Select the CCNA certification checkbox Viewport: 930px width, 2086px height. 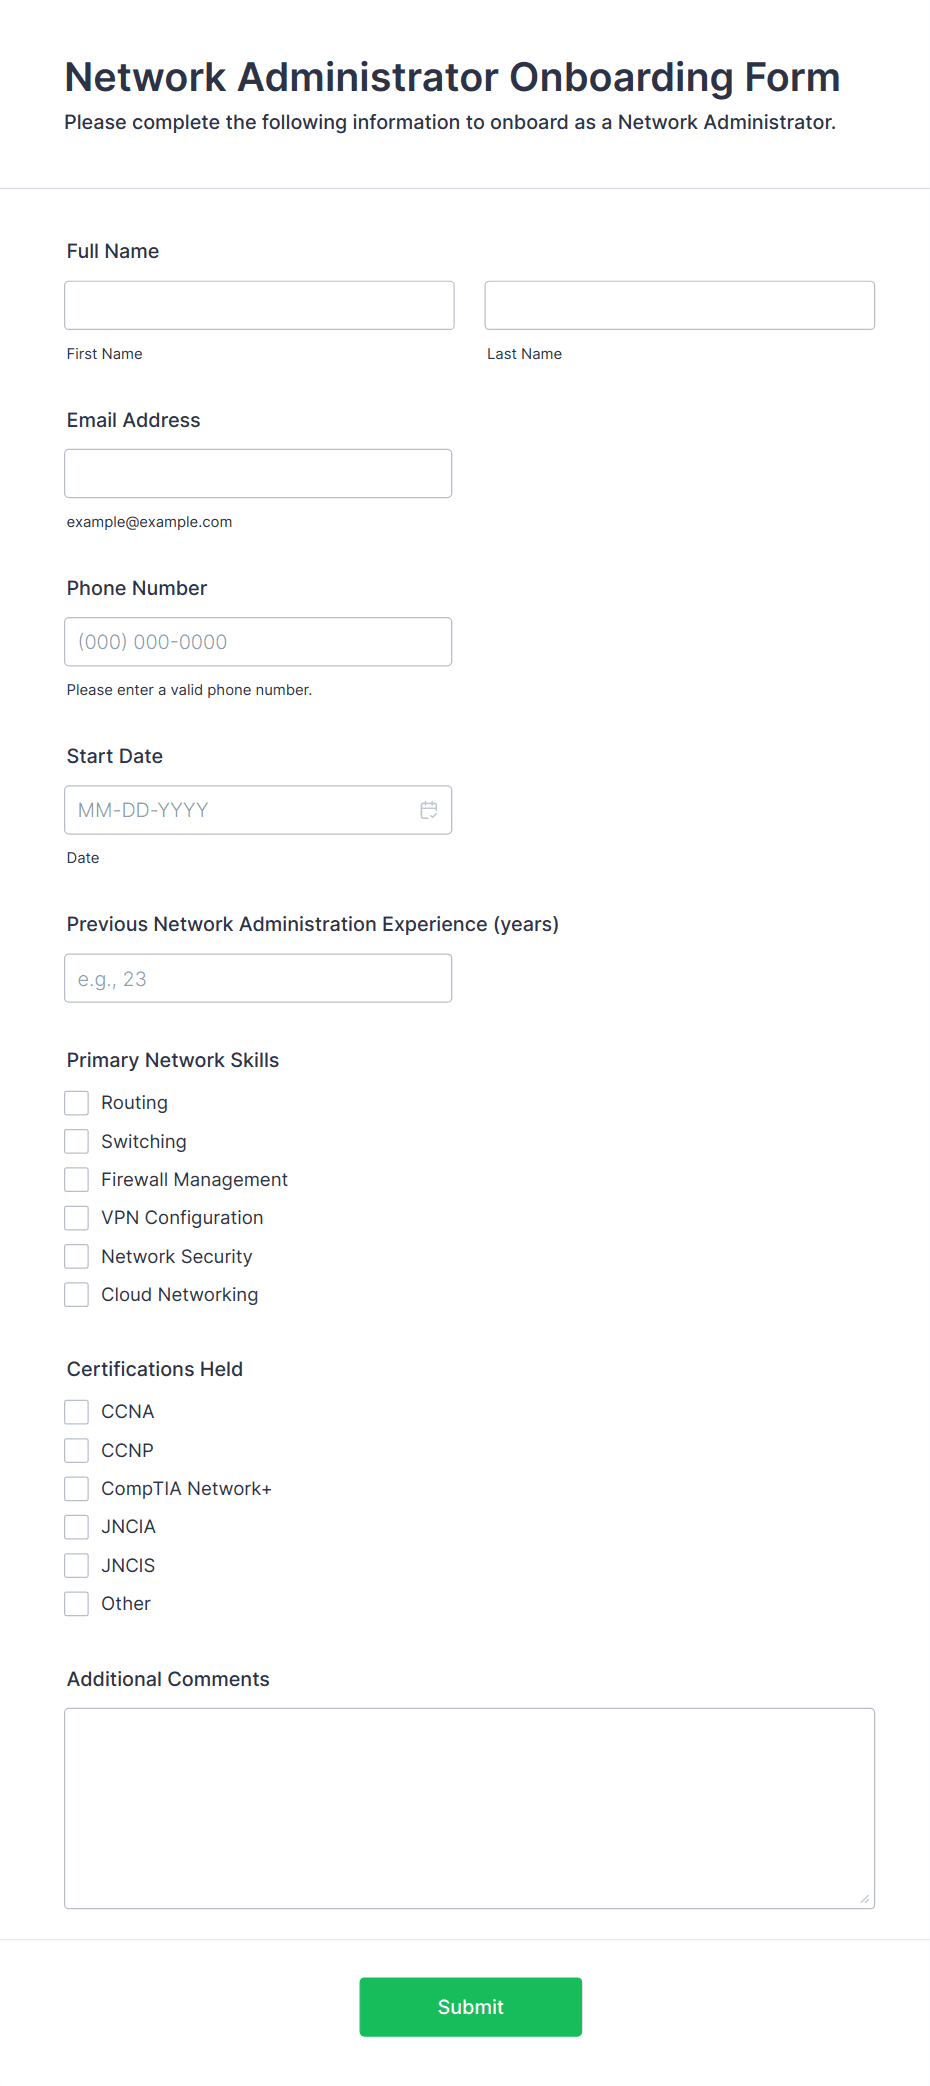(76, 1412)
